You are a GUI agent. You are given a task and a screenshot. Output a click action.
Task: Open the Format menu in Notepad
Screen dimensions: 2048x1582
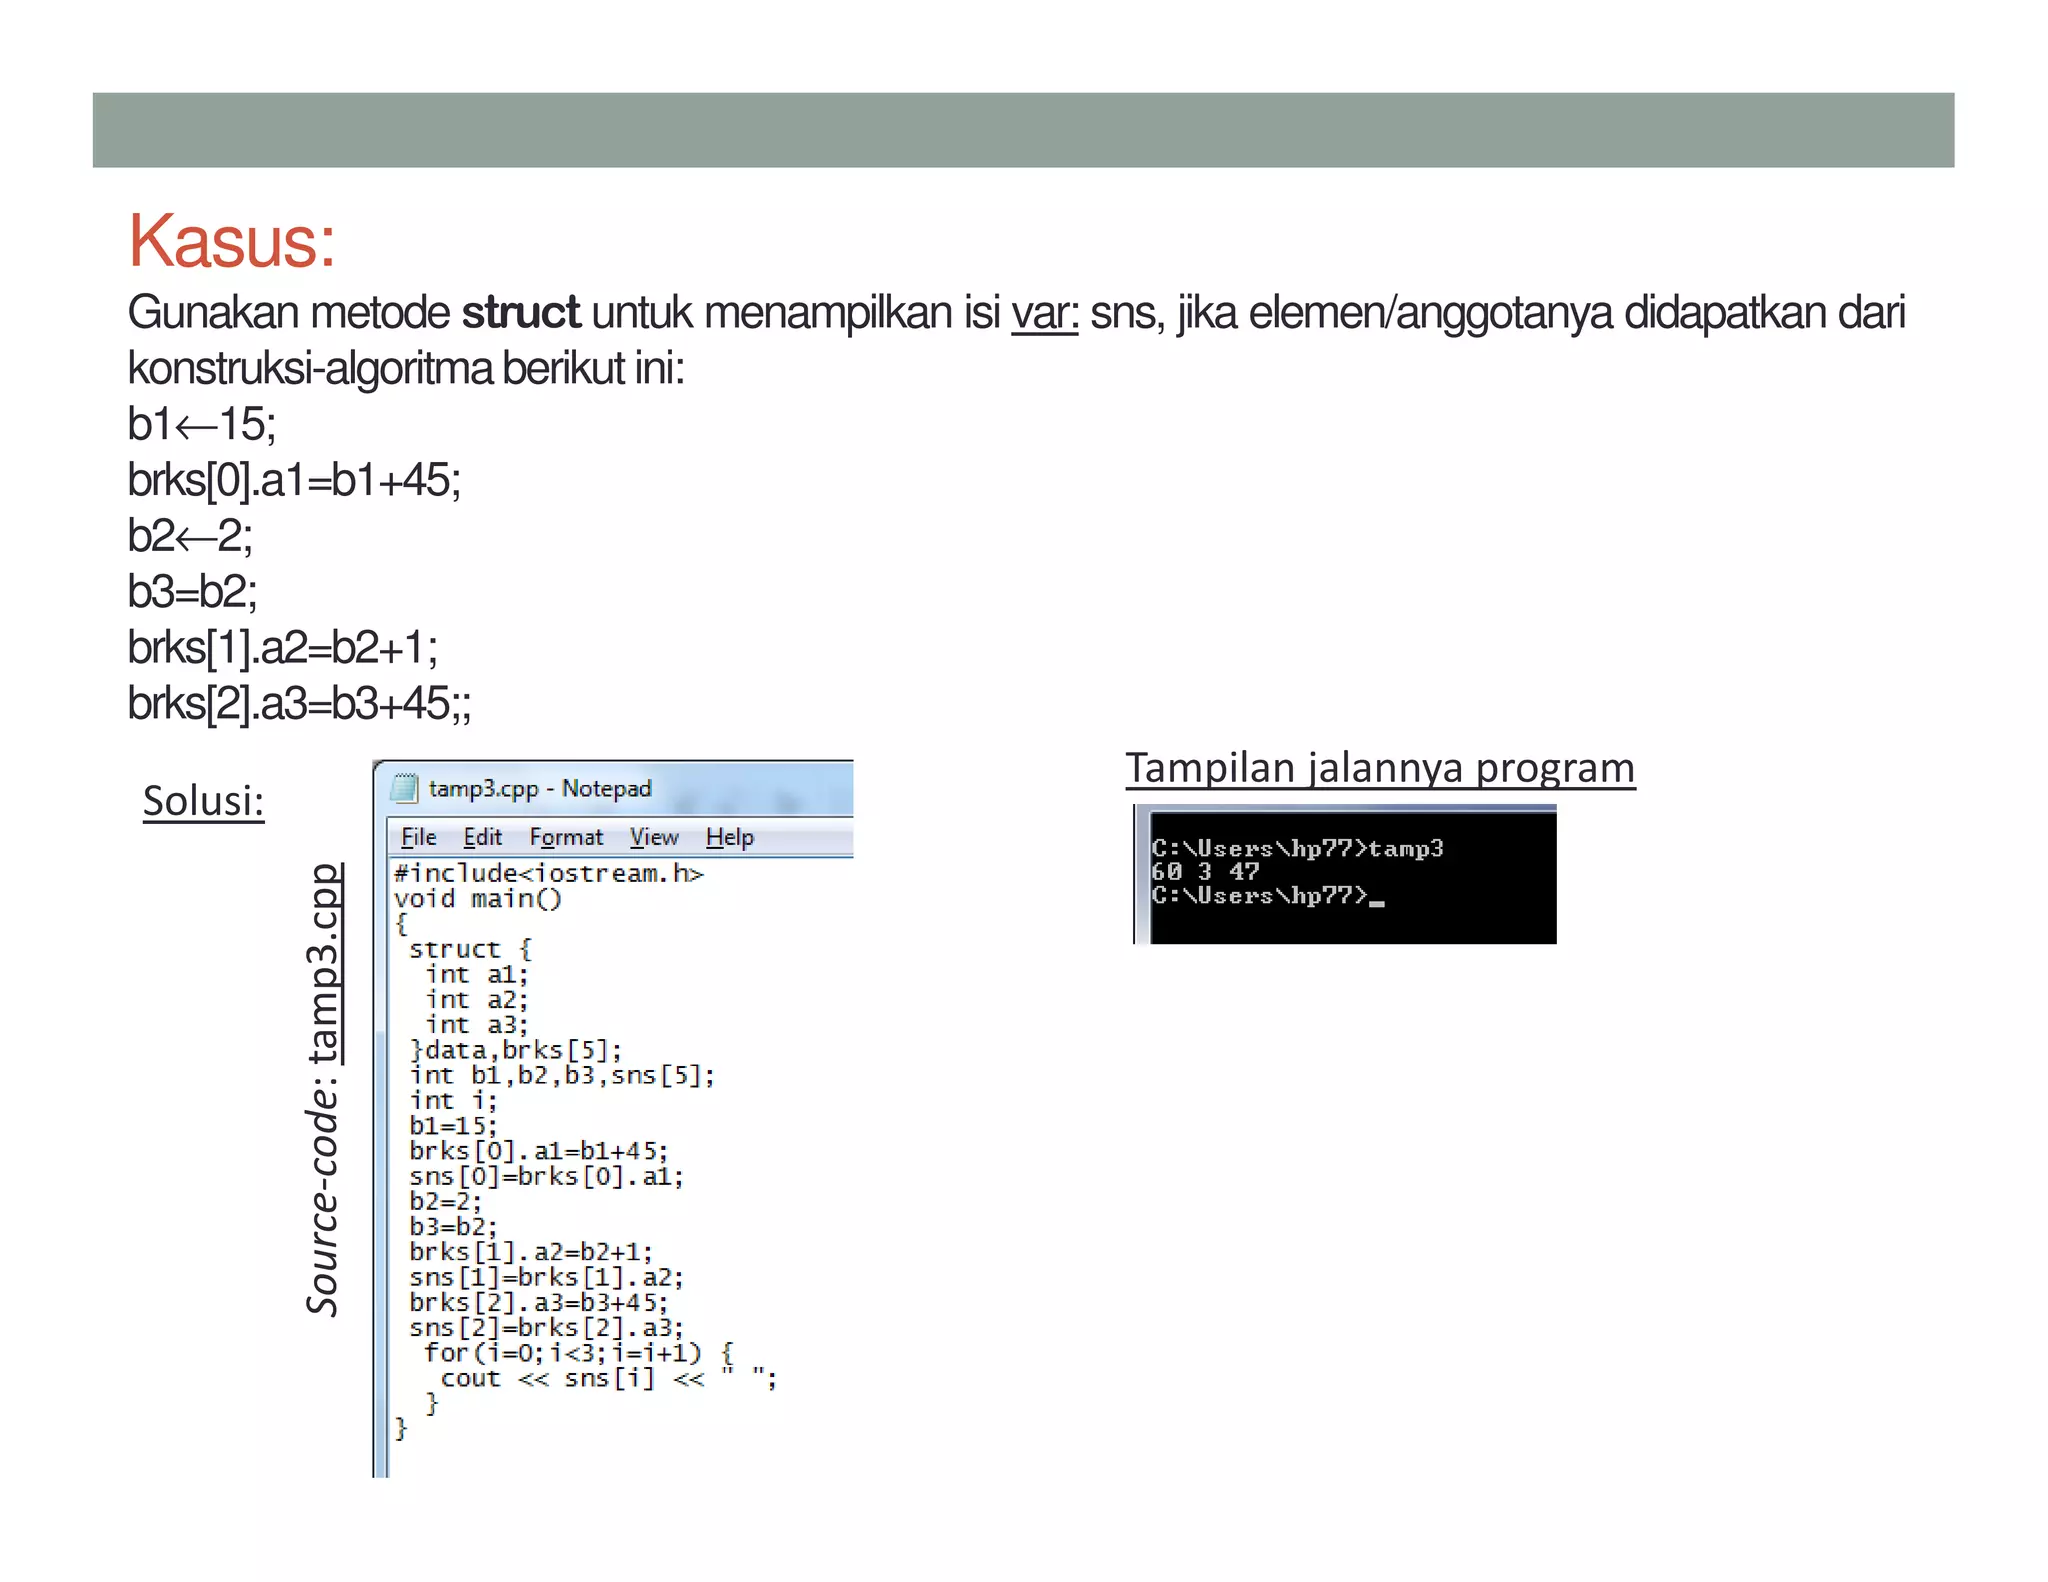[x=566, y=838]
